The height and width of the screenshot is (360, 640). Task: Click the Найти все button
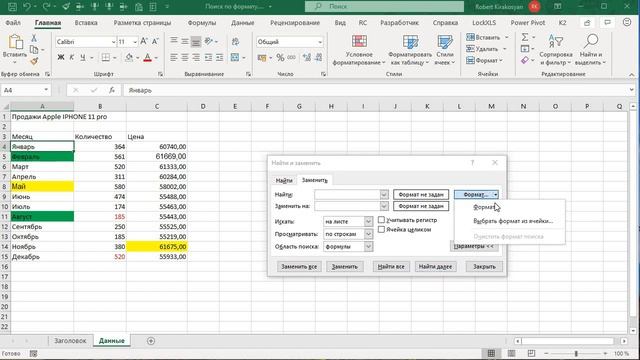point(391,267)
